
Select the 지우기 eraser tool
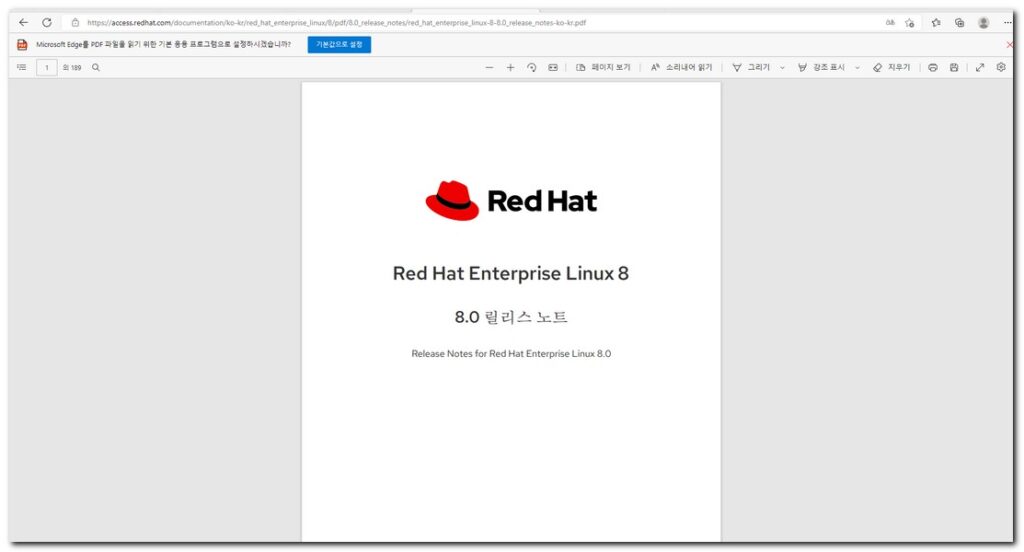pos(891,67)
